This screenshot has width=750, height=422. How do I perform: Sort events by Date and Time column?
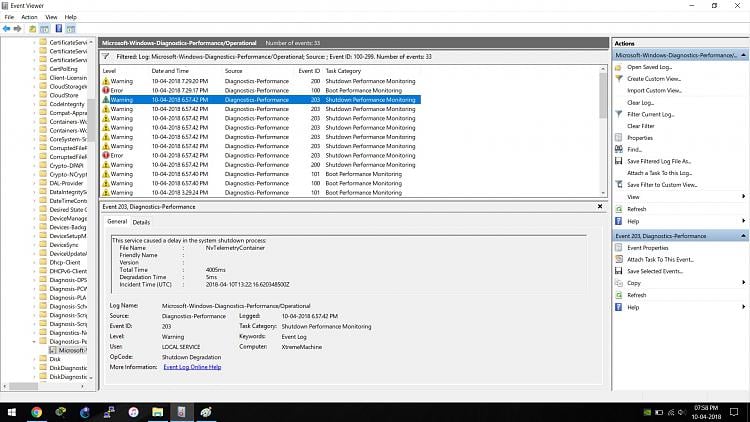[170, 71]
